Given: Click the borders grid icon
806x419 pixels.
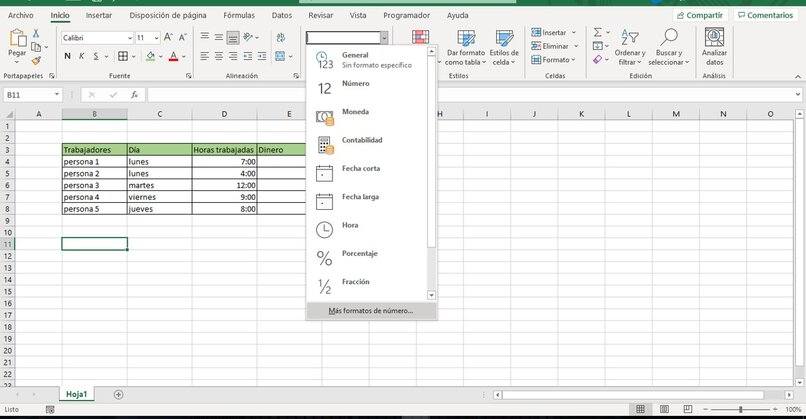Looking at the screenshot, I should click(x=123, y=56).
